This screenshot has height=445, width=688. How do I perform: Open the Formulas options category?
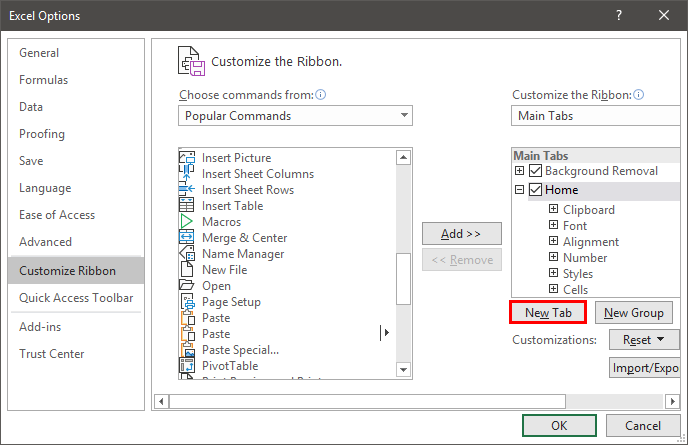tap(76, 80)
